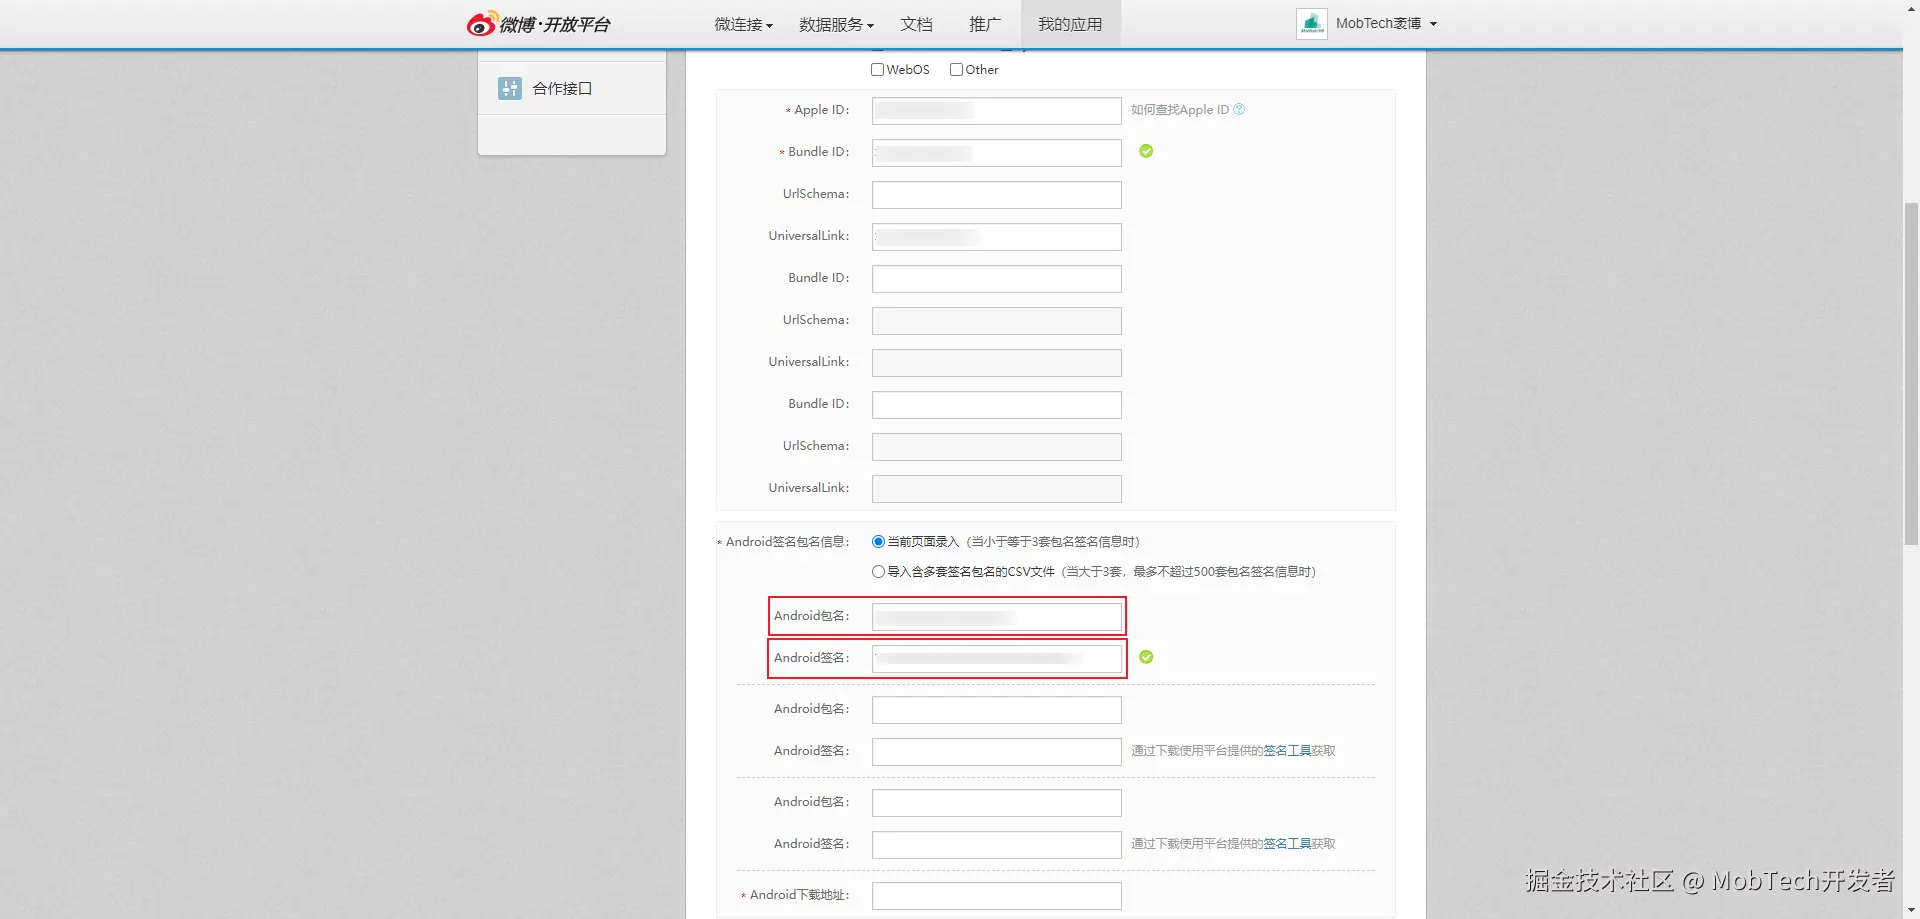
Task: Click the first UniversalLink input field
Action: pyautogui.click(x=997, y=236)
